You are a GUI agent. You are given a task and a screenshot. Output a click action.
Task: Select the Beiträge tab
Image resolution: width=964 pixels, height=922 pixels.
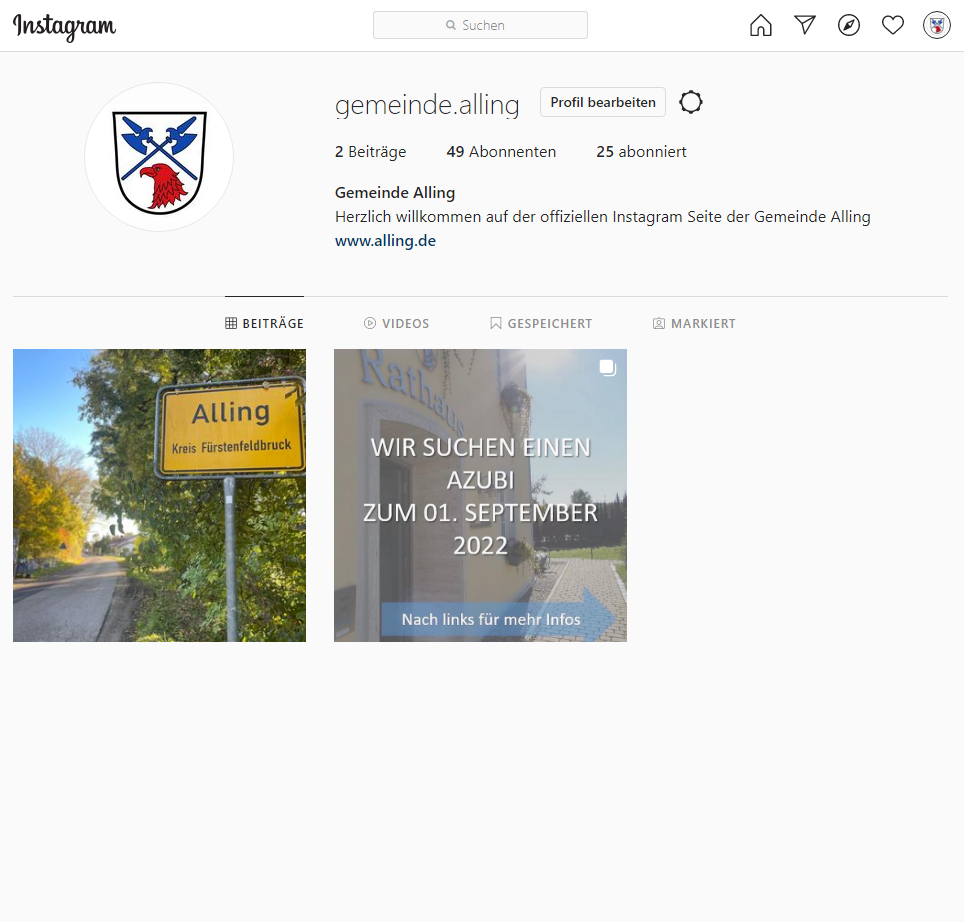(x=264, y=323)
